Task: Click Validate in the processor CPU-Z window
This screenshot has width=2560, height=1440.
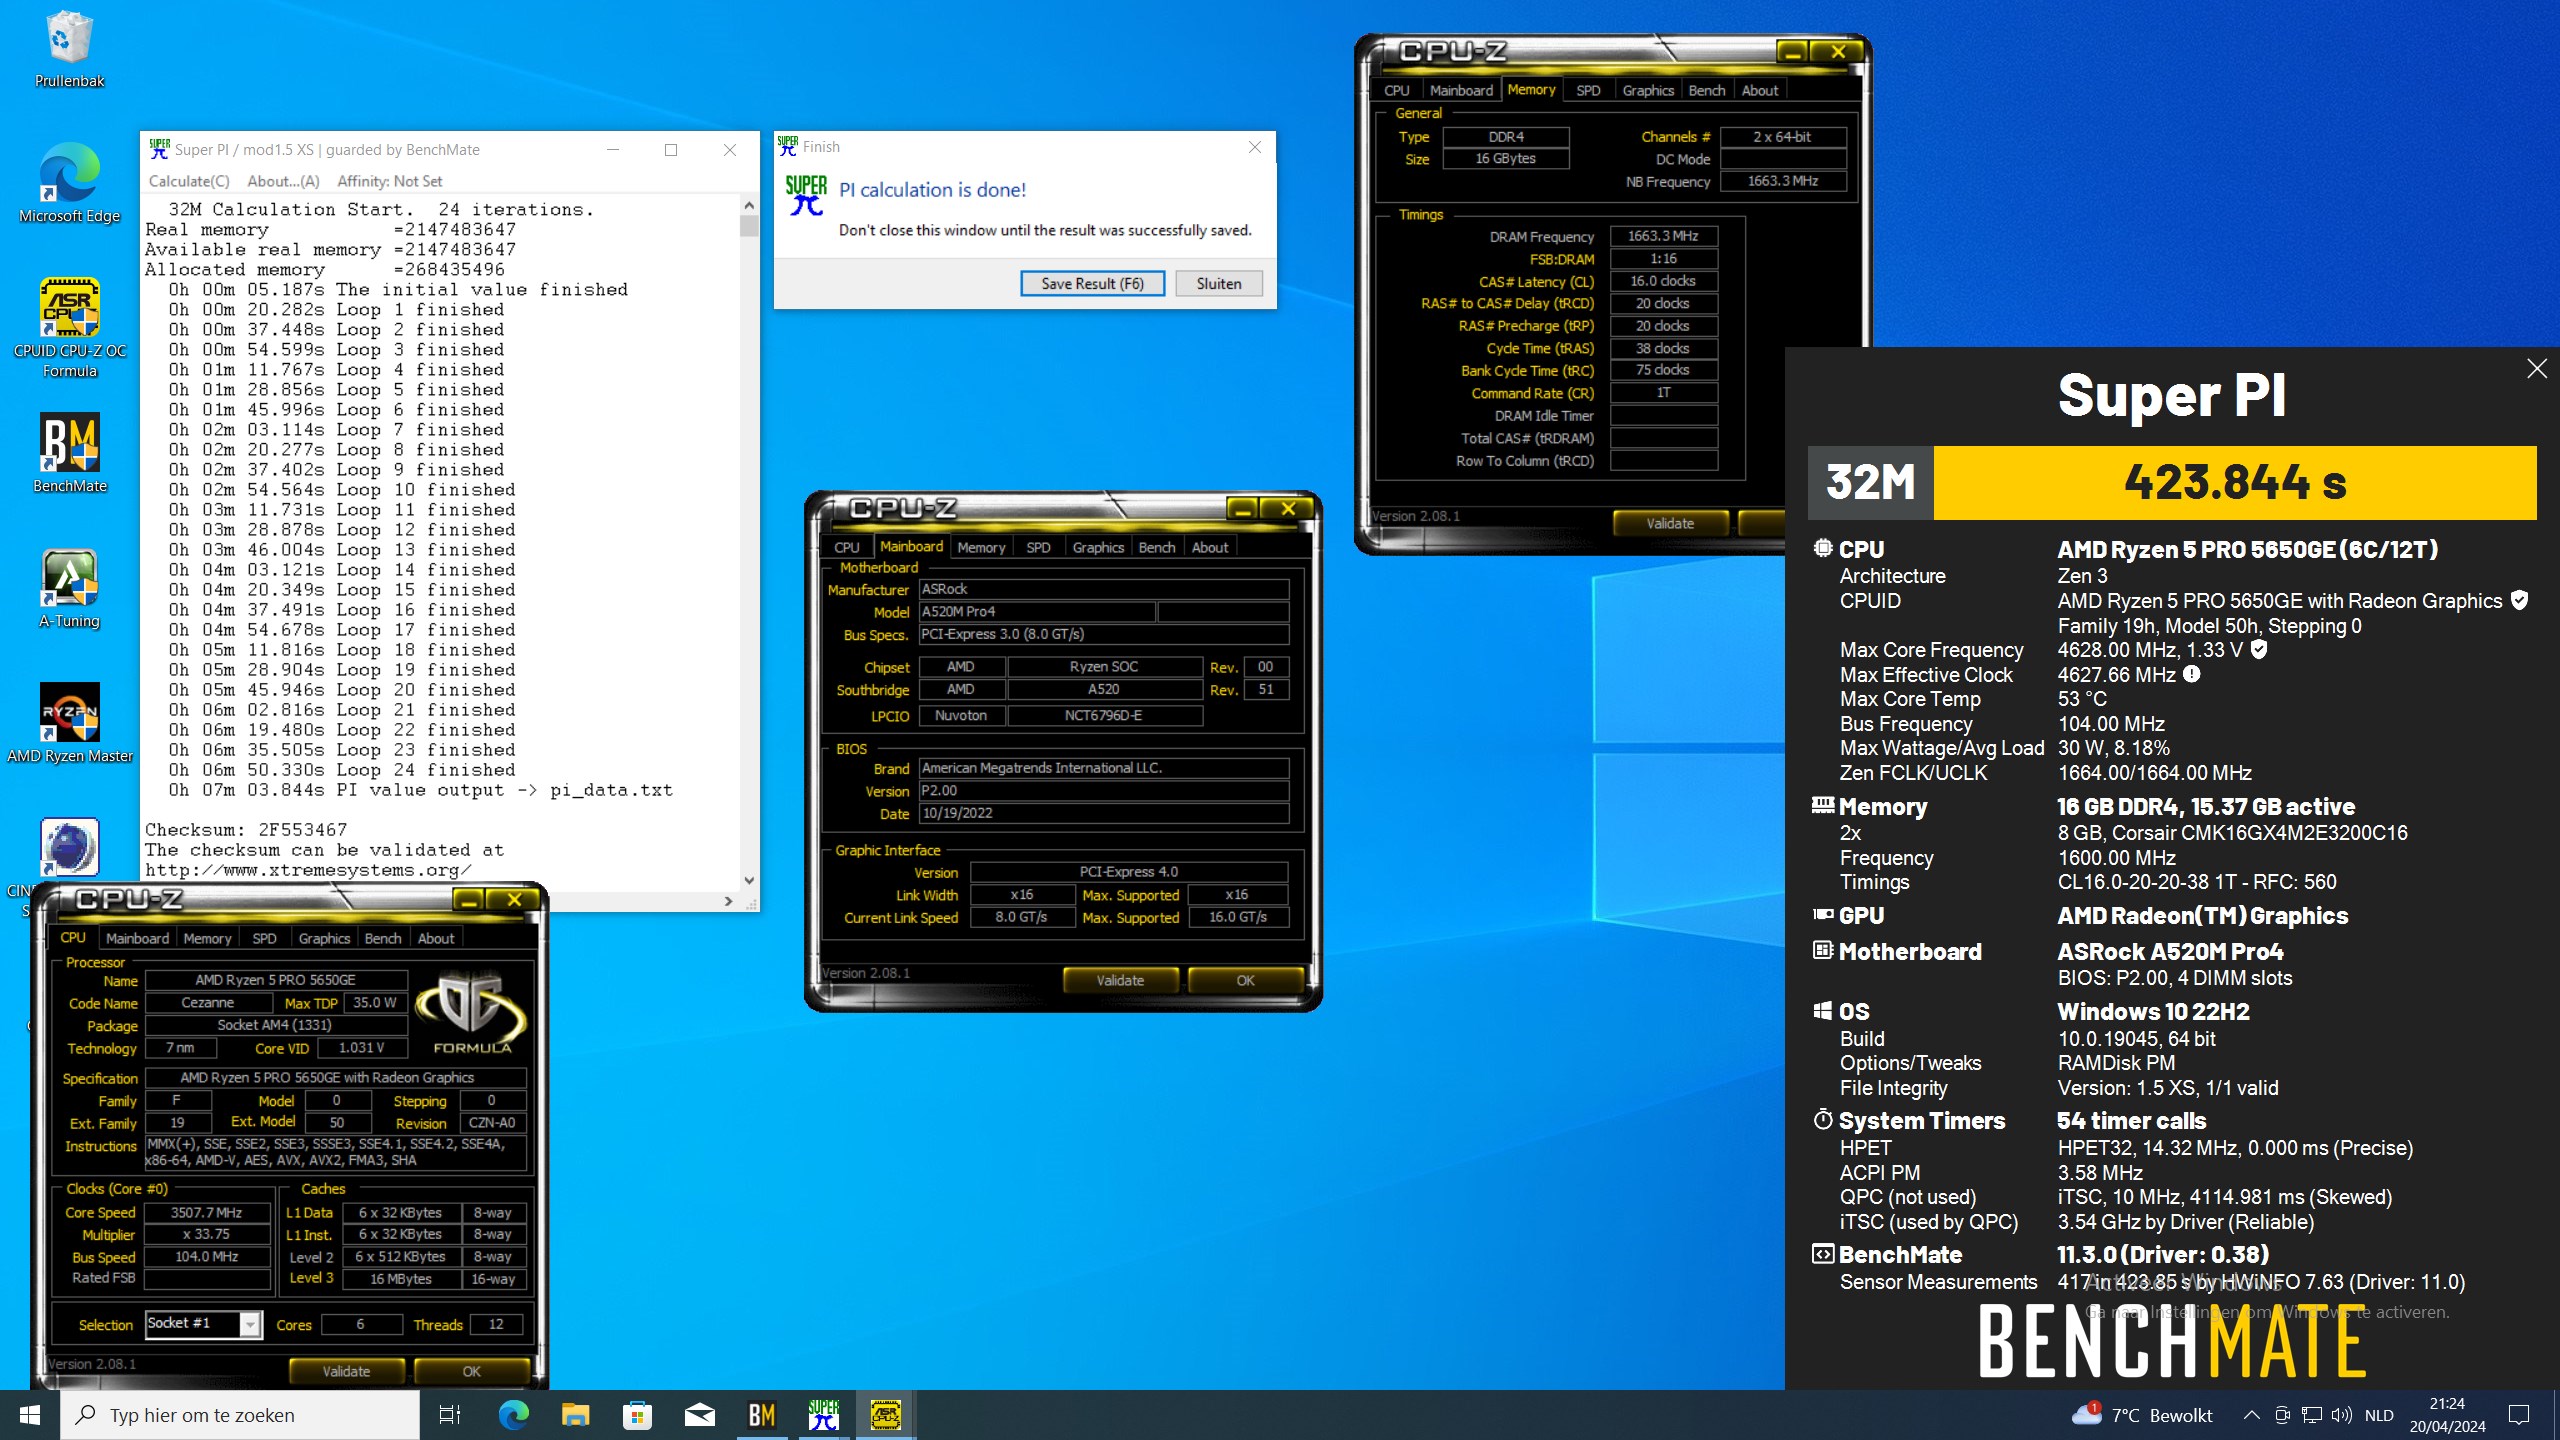Action: pyautogui.click(x=346, y=1371)
